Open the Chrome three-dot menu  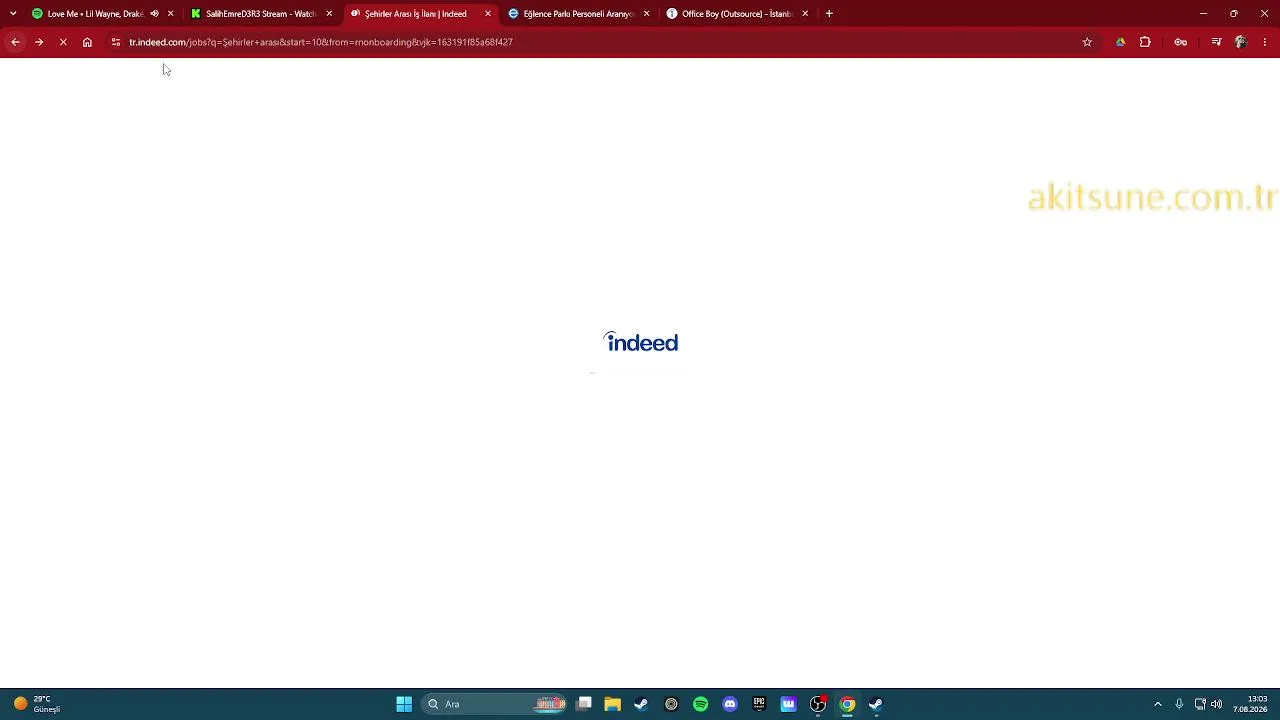coord(1265,42)
